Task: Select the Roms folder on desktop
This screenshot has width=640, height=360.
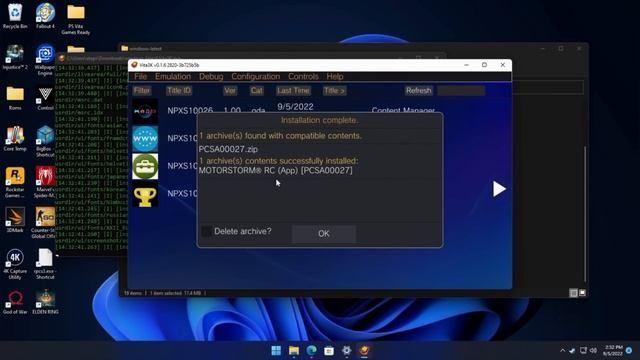Action: pyautogui.click(x=15, y=98)
